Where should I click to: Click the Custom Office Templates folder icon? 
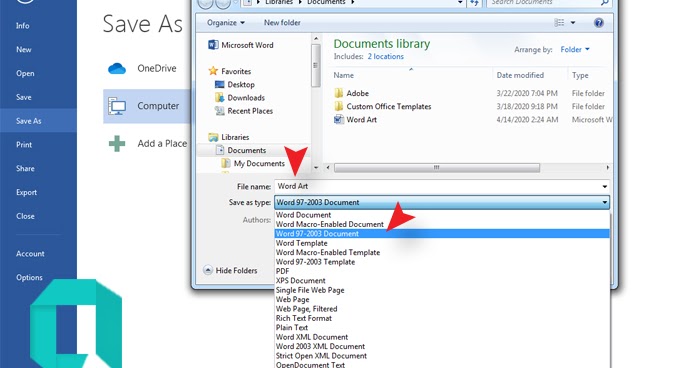pos(339,106)
